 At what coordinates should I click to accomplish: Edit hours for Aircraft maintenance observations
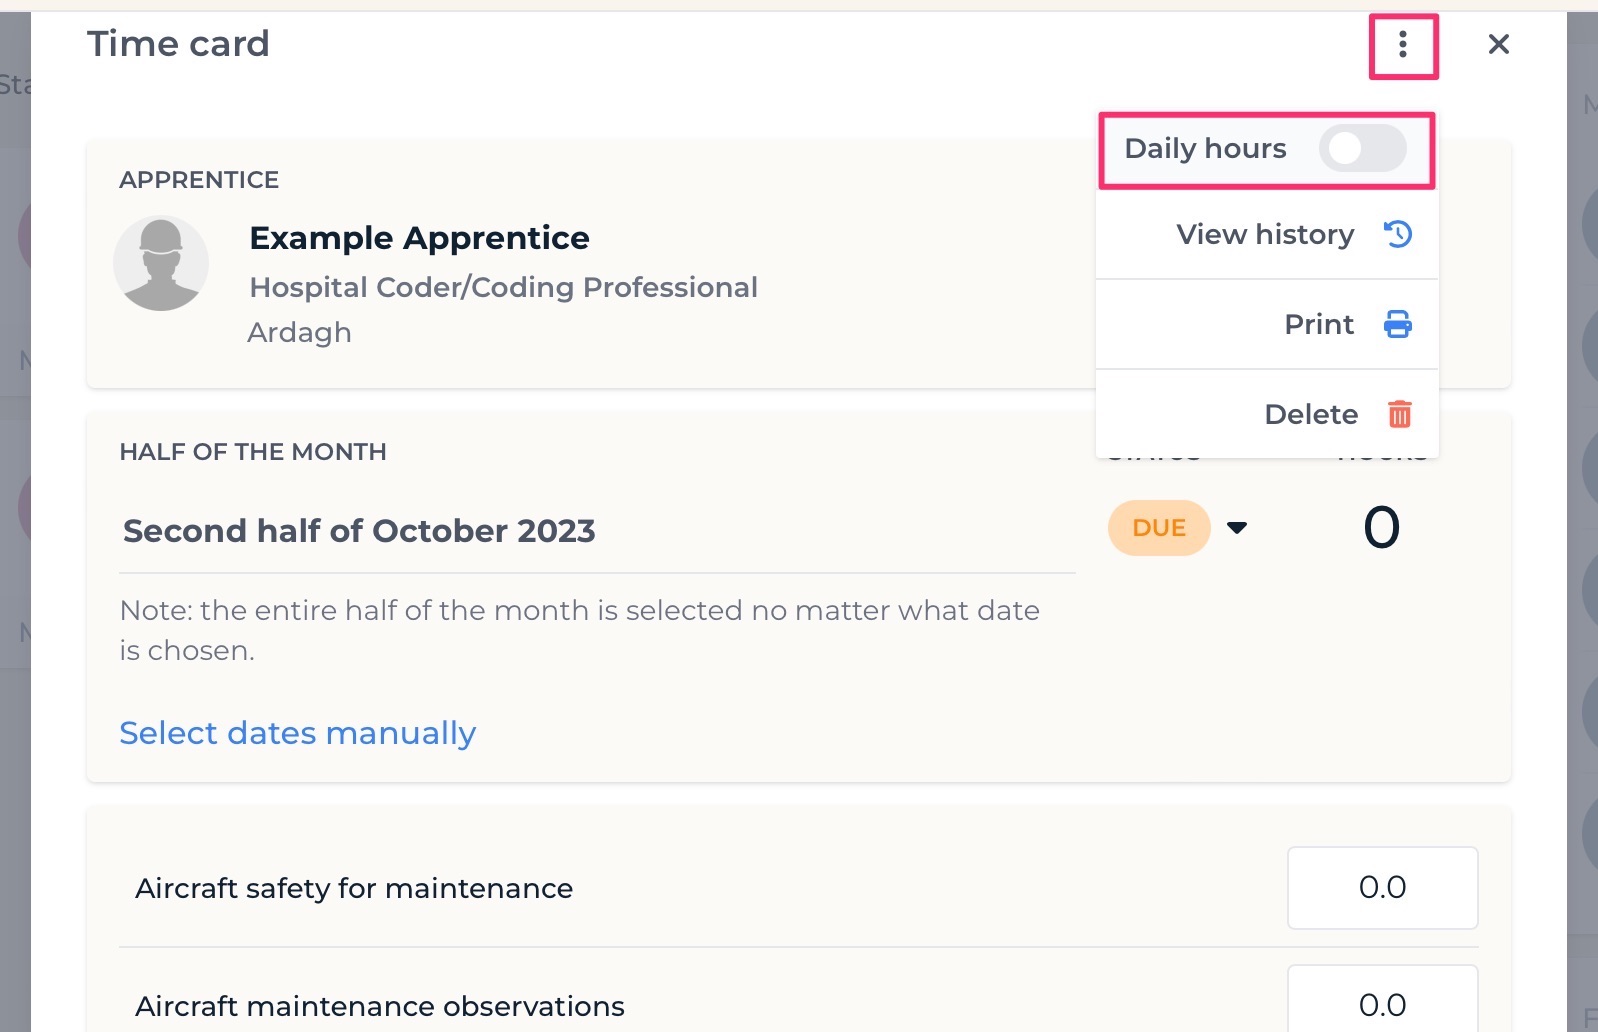(x=1382, y=1001)
